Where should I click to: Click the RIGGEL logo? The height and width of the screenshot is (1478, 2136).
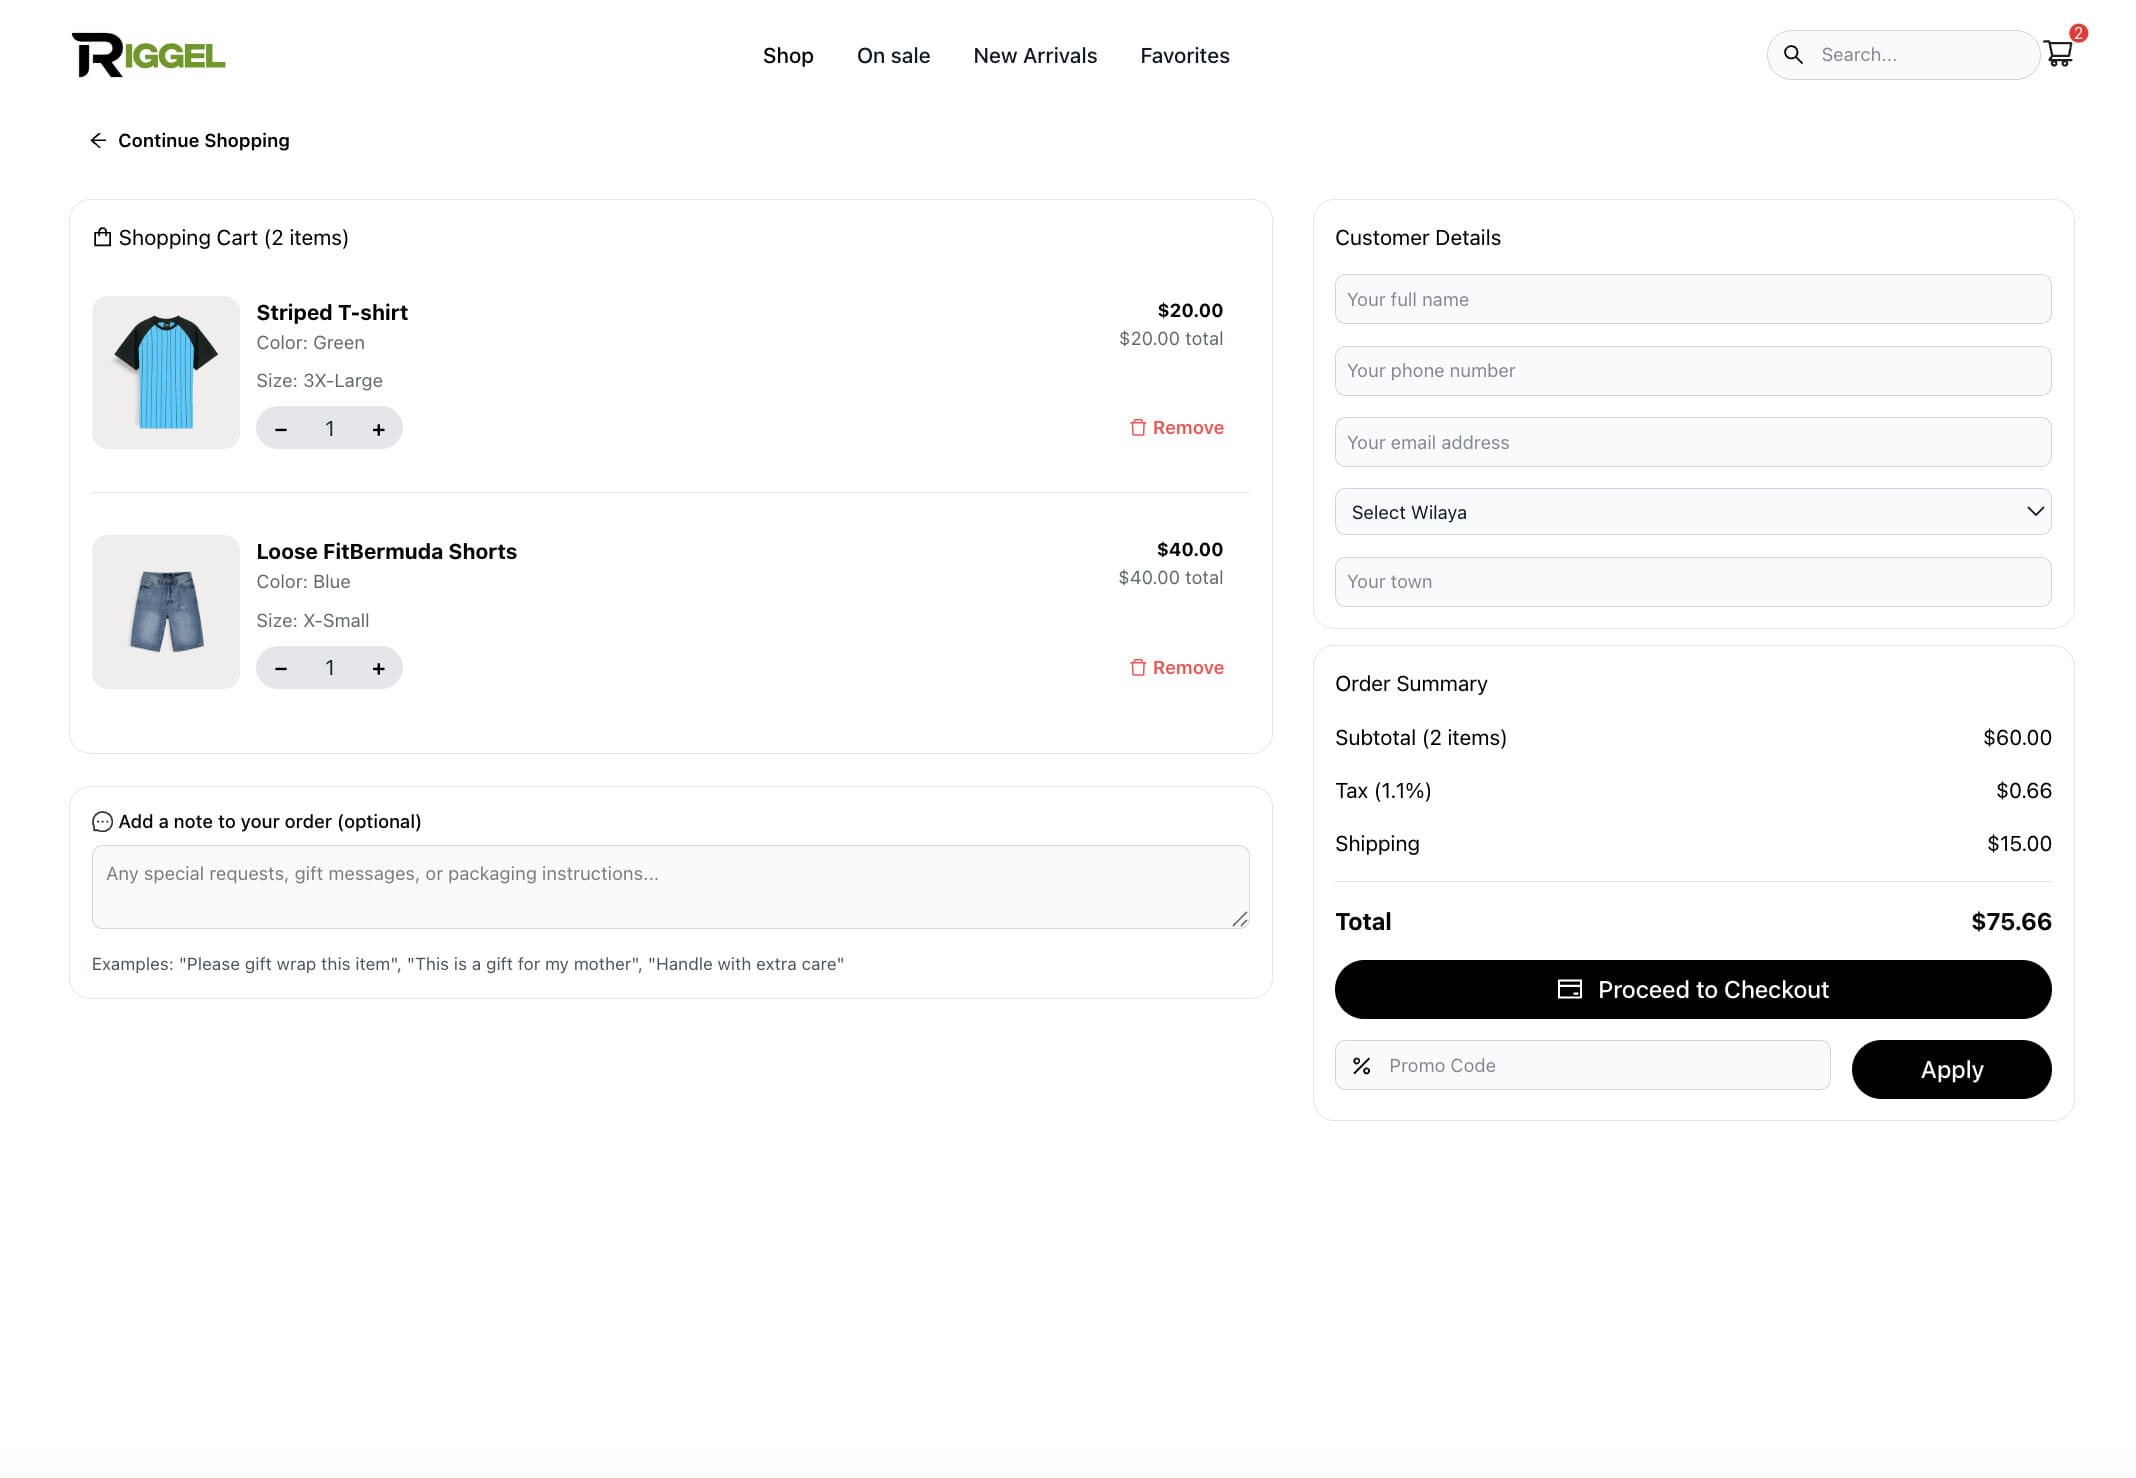pos(148,55)
